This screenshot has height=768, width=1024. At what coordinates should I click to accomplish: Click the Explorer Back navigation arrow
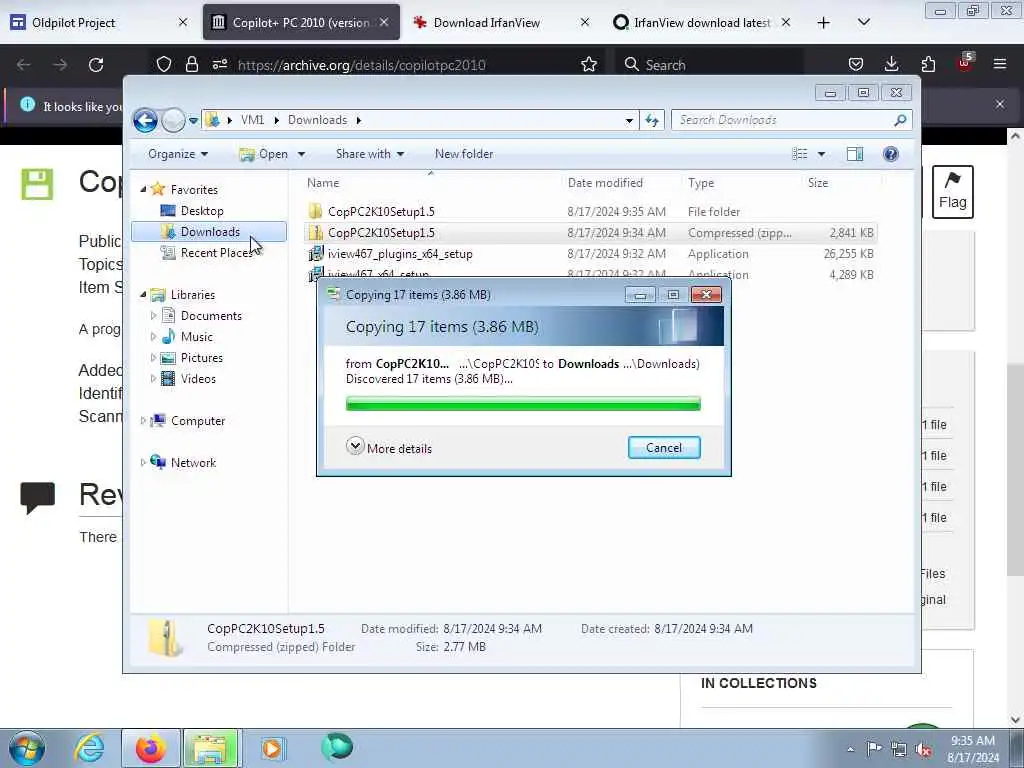145,120
